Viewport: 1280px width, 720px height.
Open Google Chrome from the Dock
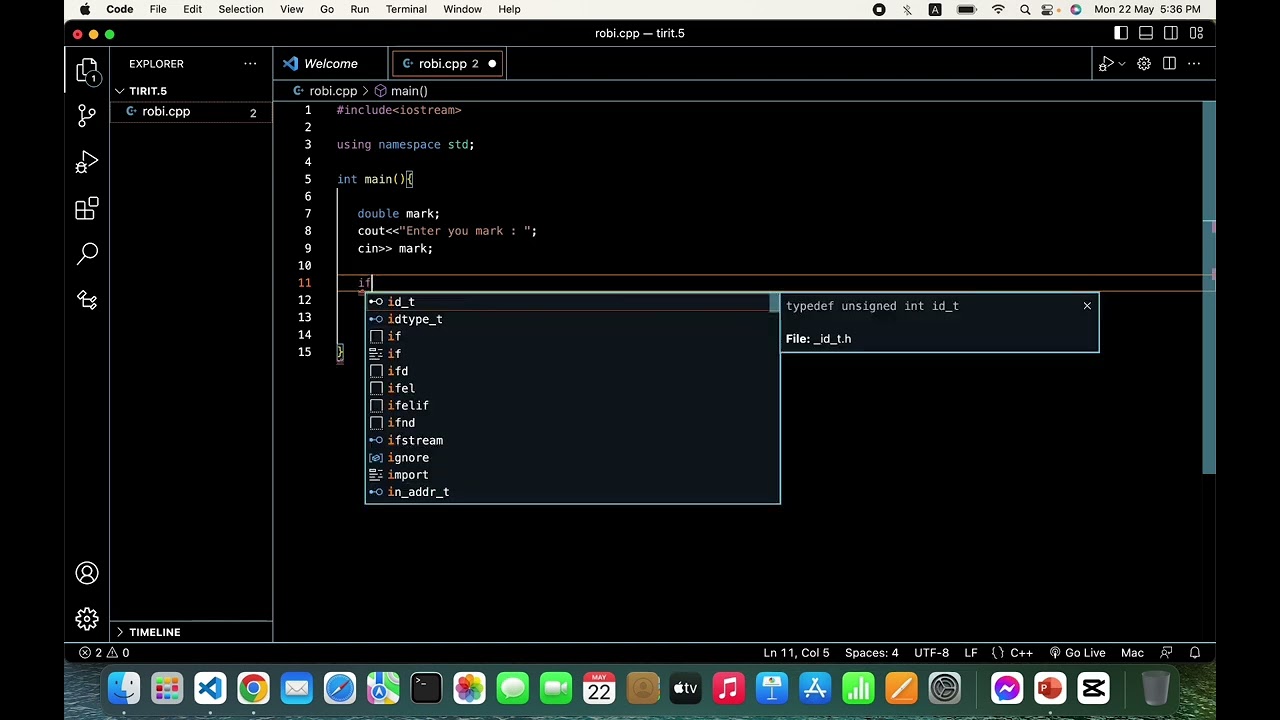tap(253, 688)
